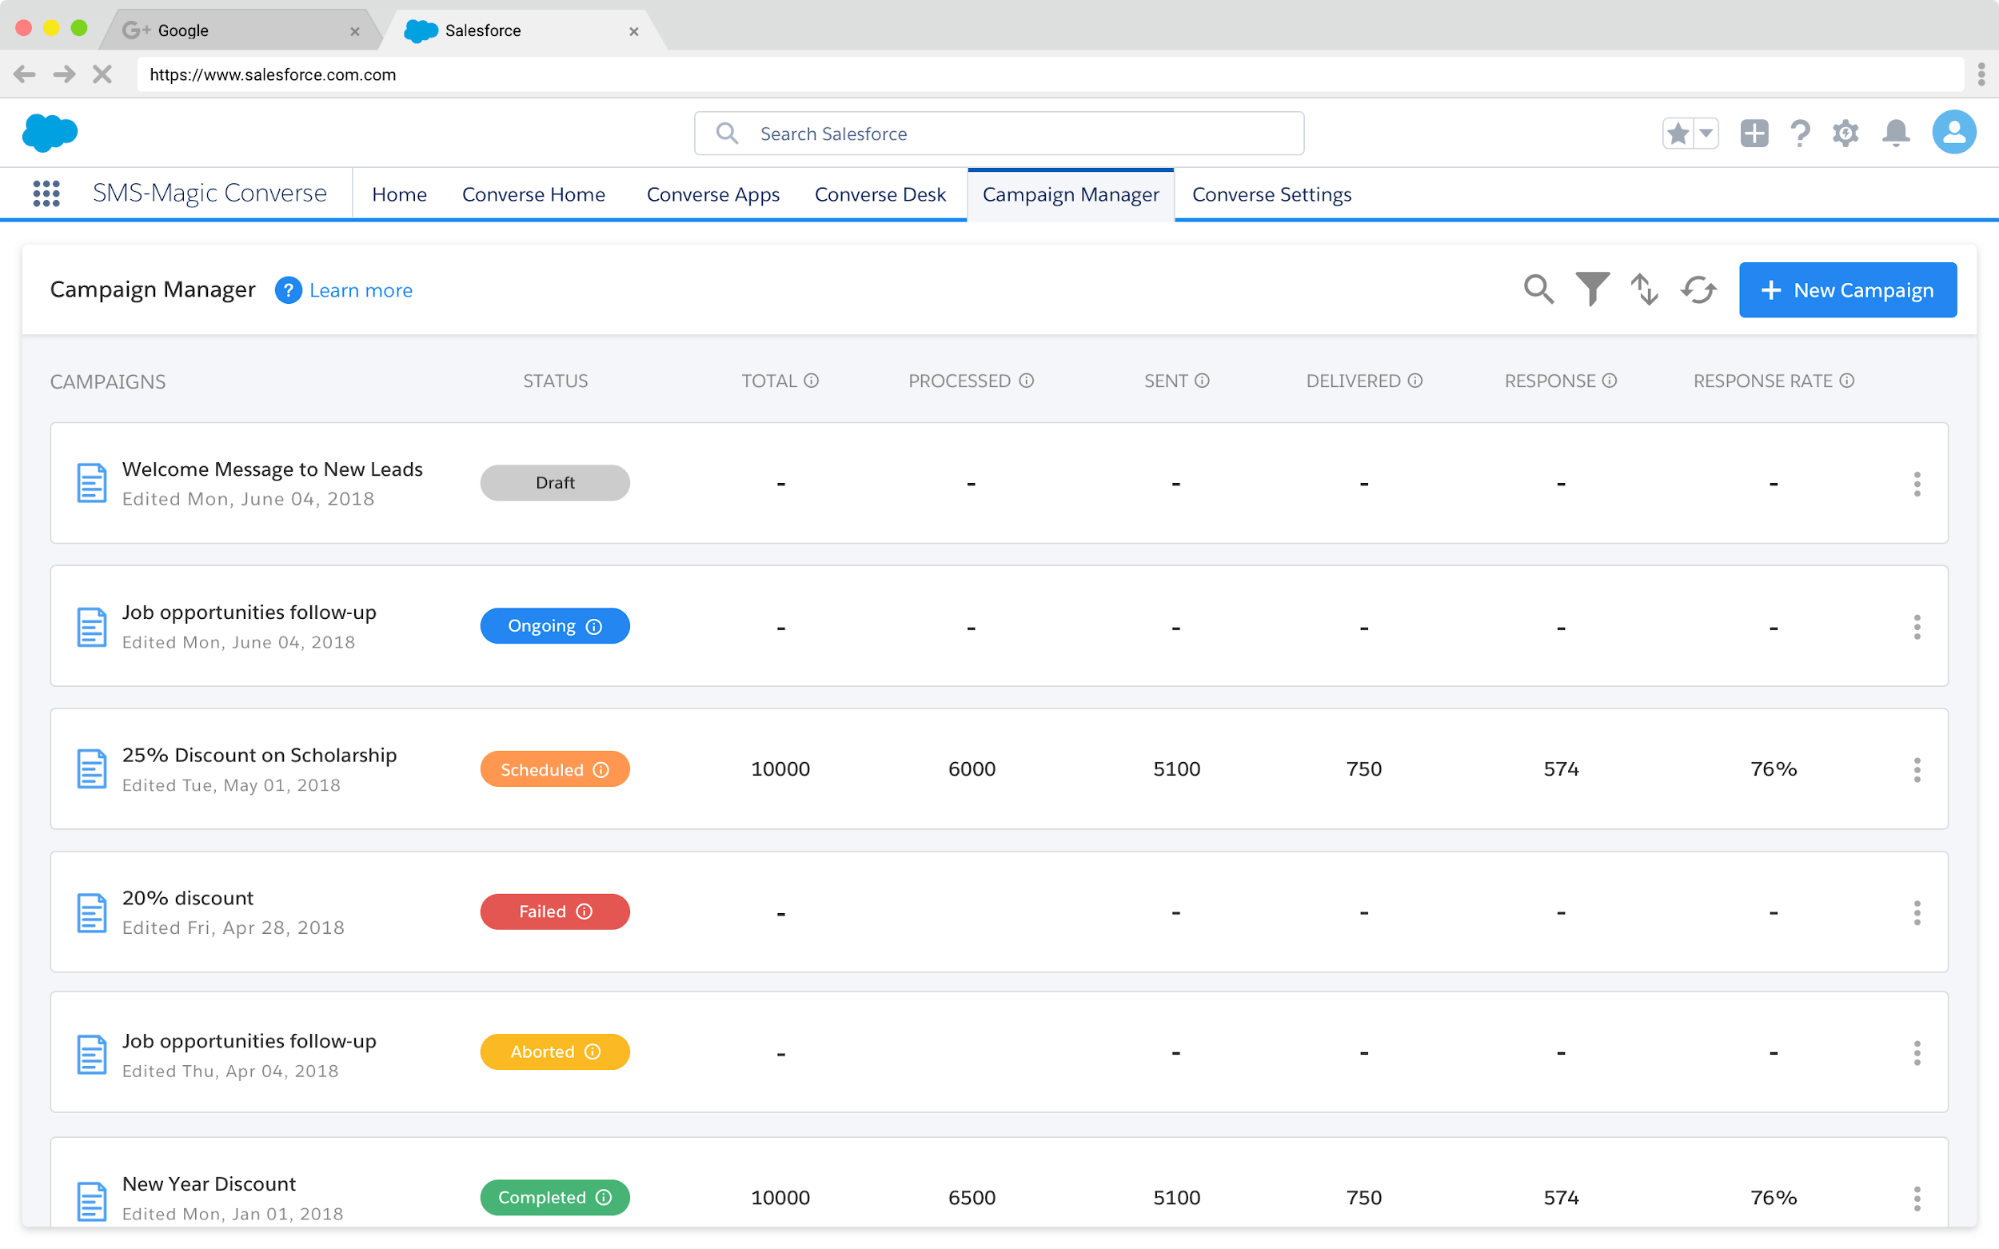Open the notifications bell
This screenshot has width=1999, height=1249.
coord(1896,133)
